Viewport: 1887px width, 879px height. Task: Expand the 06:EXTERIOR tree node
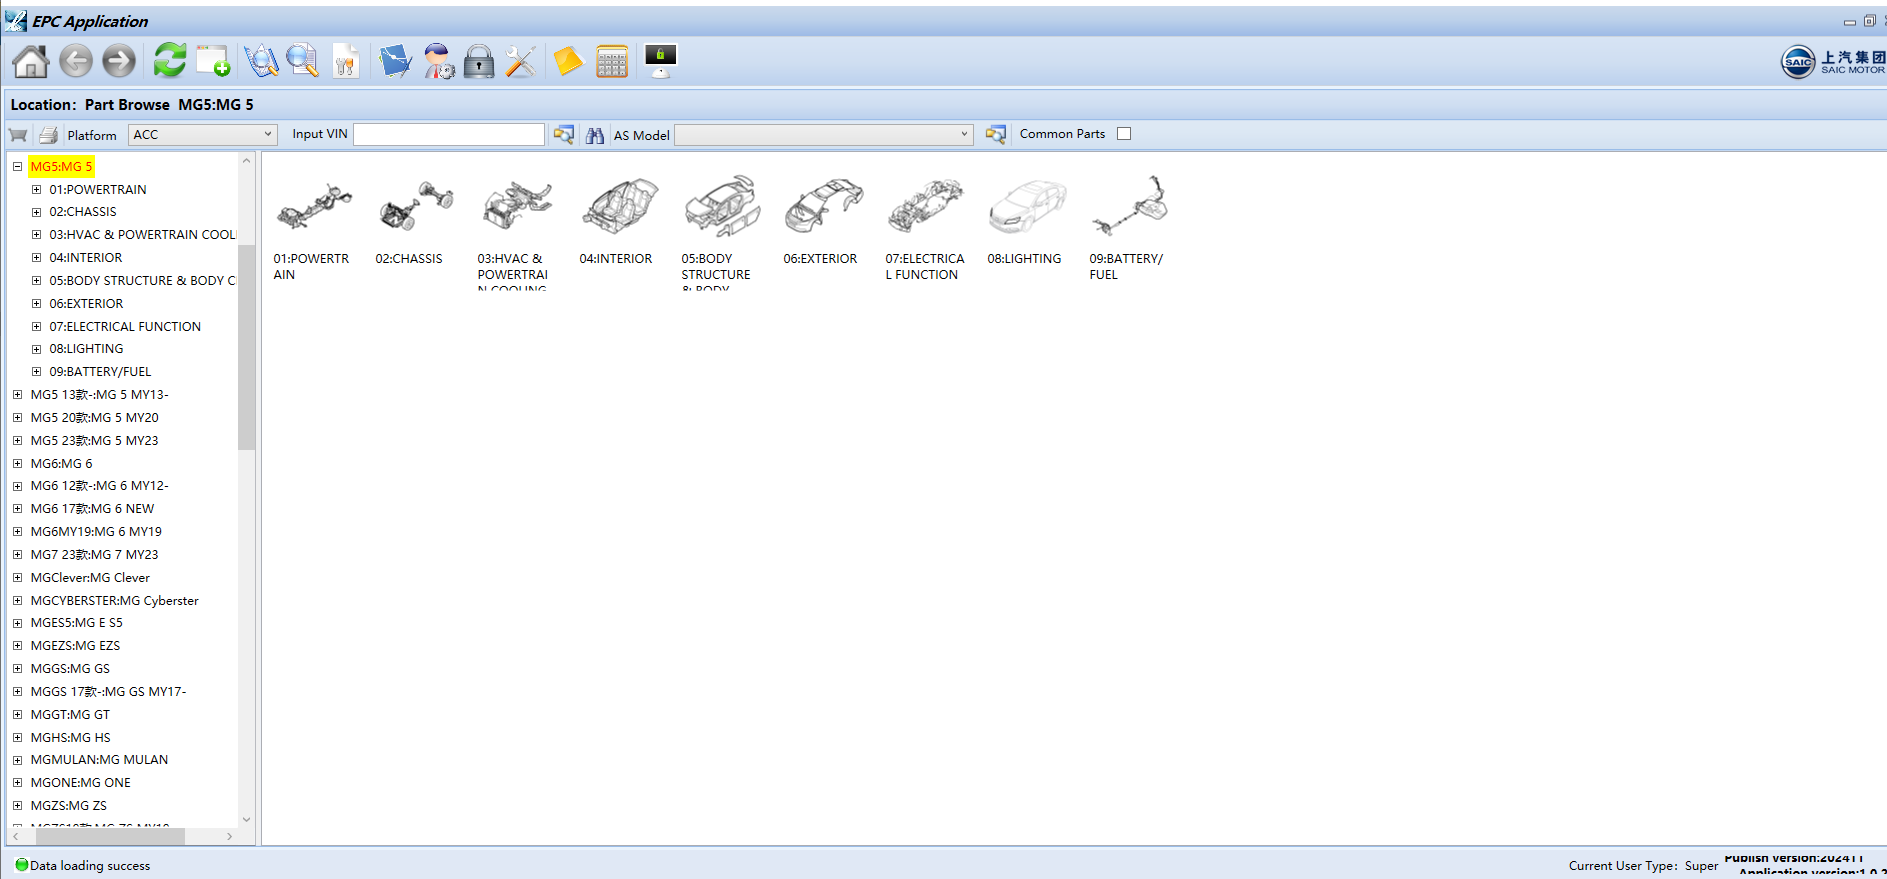(36, 304)
